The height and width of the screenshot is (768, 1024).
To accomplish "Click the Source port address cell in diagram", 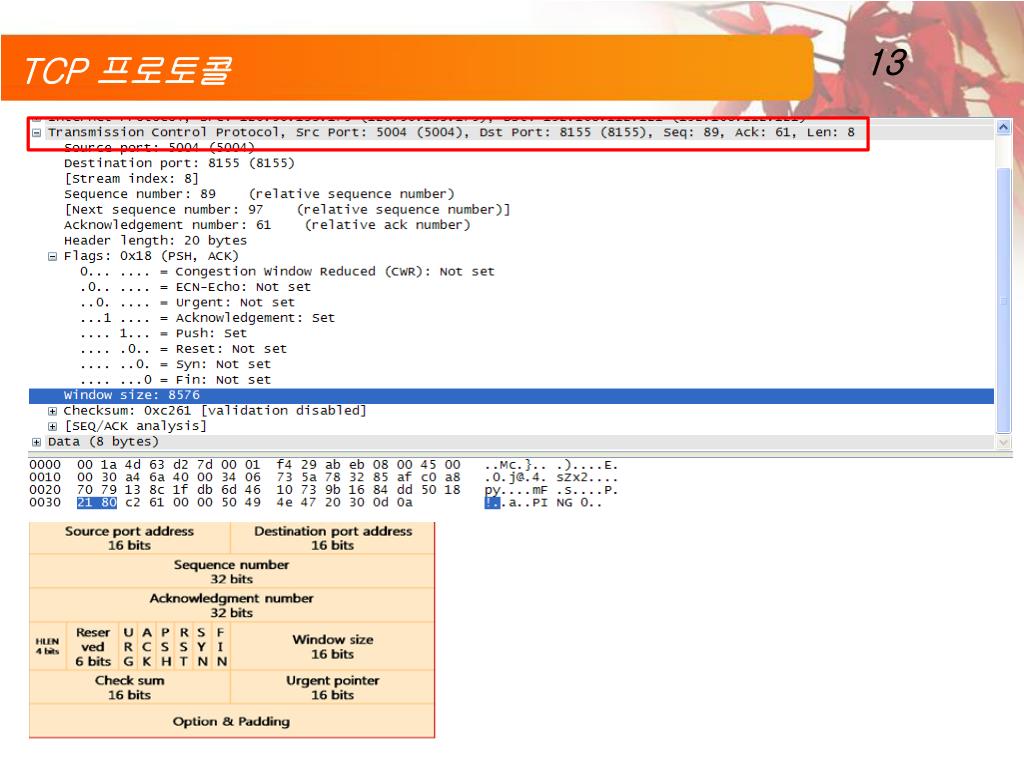I will click(x=129, y=538).
